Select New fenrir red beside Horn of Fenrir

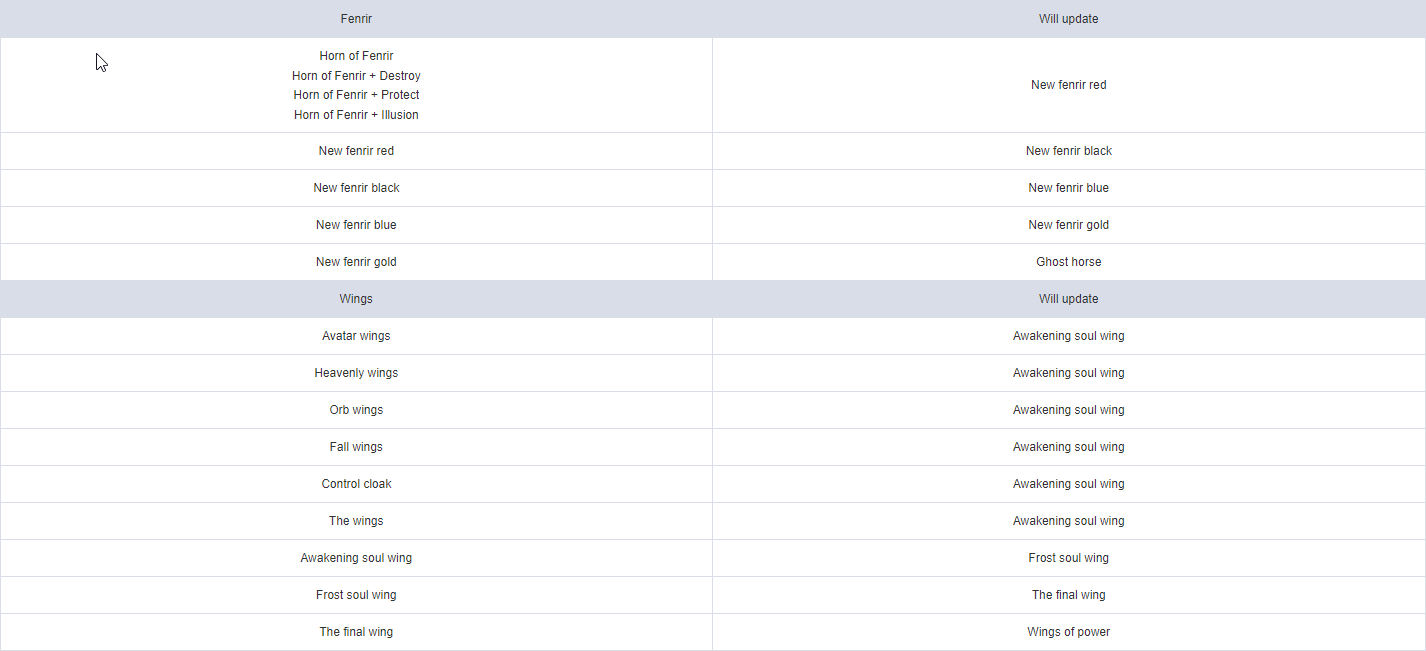tap(1069, 85)
